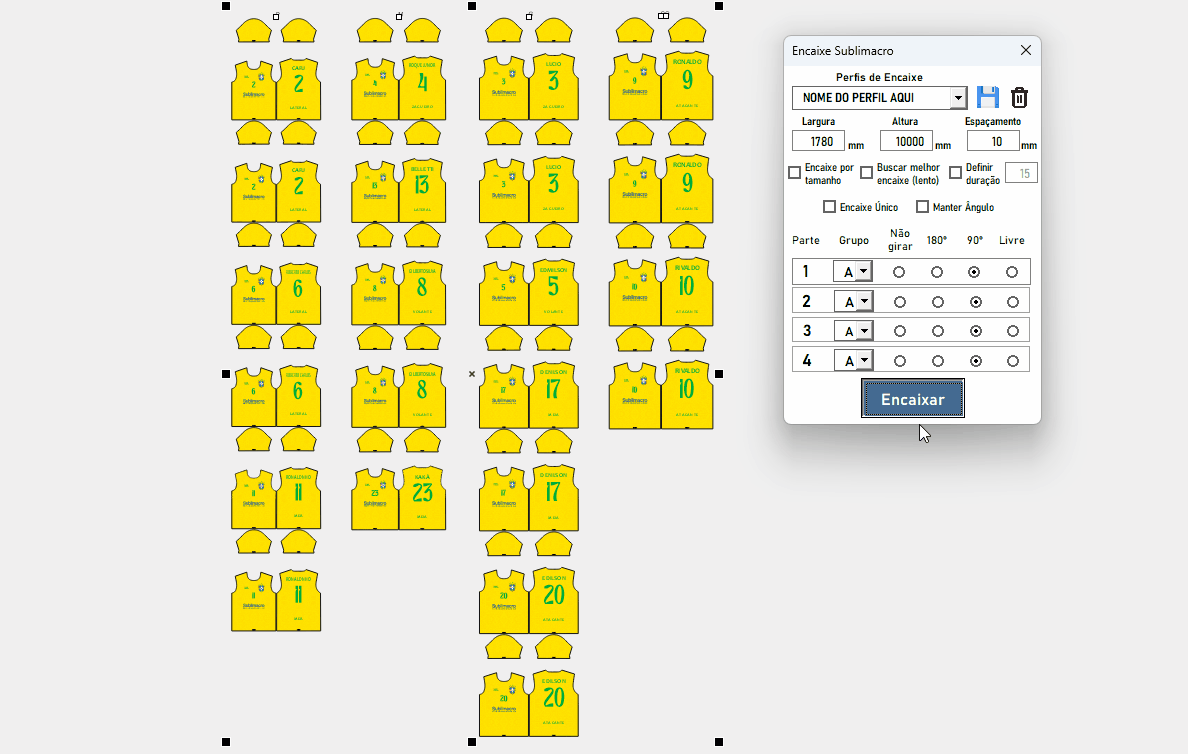Select 90° rotation for Parte 4
Viewport: 1188px width, 754px height.
point(976,361)
